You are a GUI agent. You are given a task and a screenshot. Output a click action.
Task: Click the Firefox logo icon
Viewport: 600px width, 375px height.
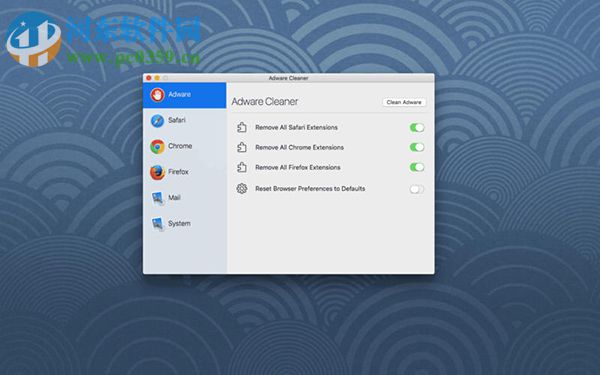pos(157,172)
